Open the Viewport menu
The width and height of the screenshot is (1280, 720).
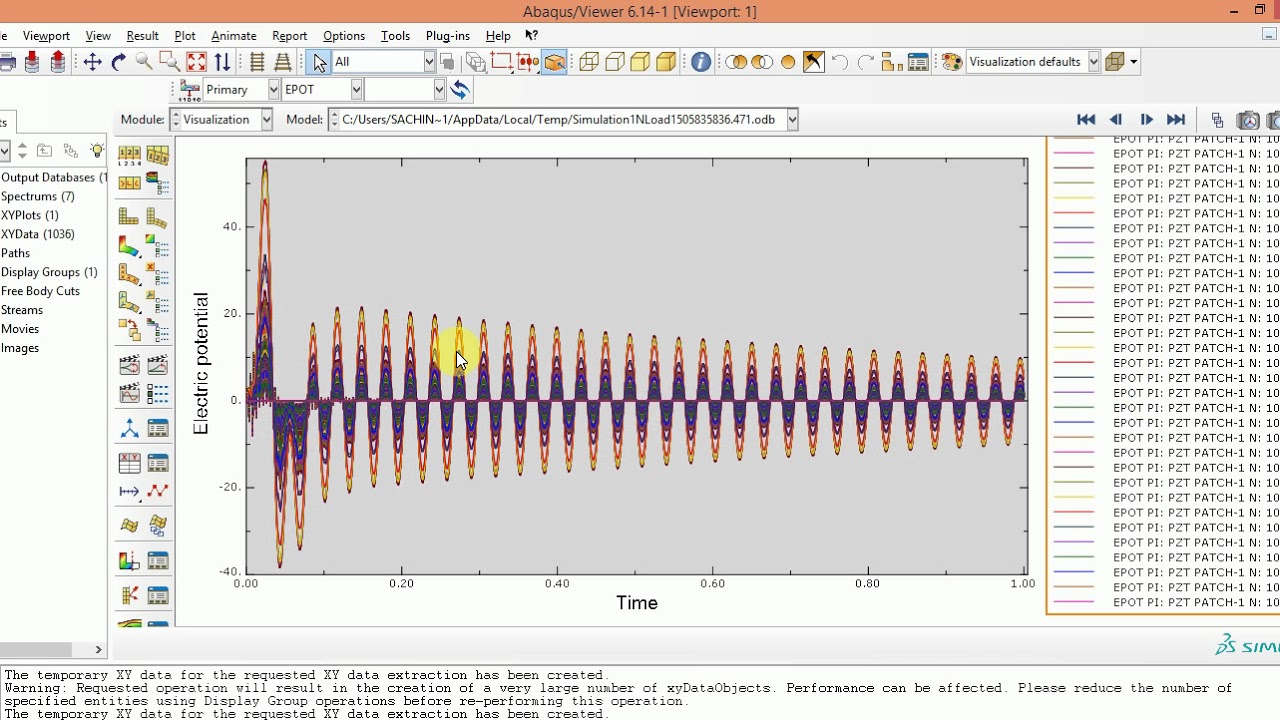point(46,36)
